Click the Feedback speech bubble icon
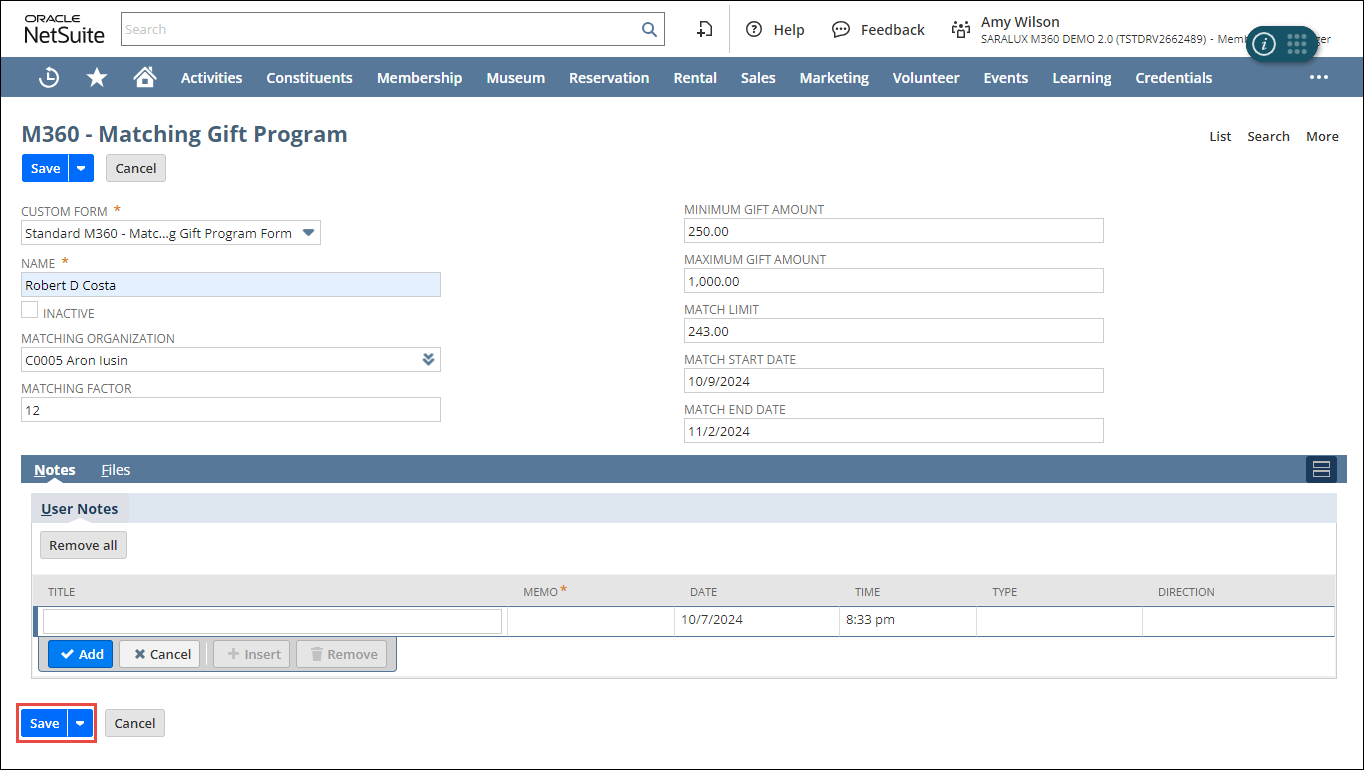This screenshot has height=770, width=1364. pos(841,30)
